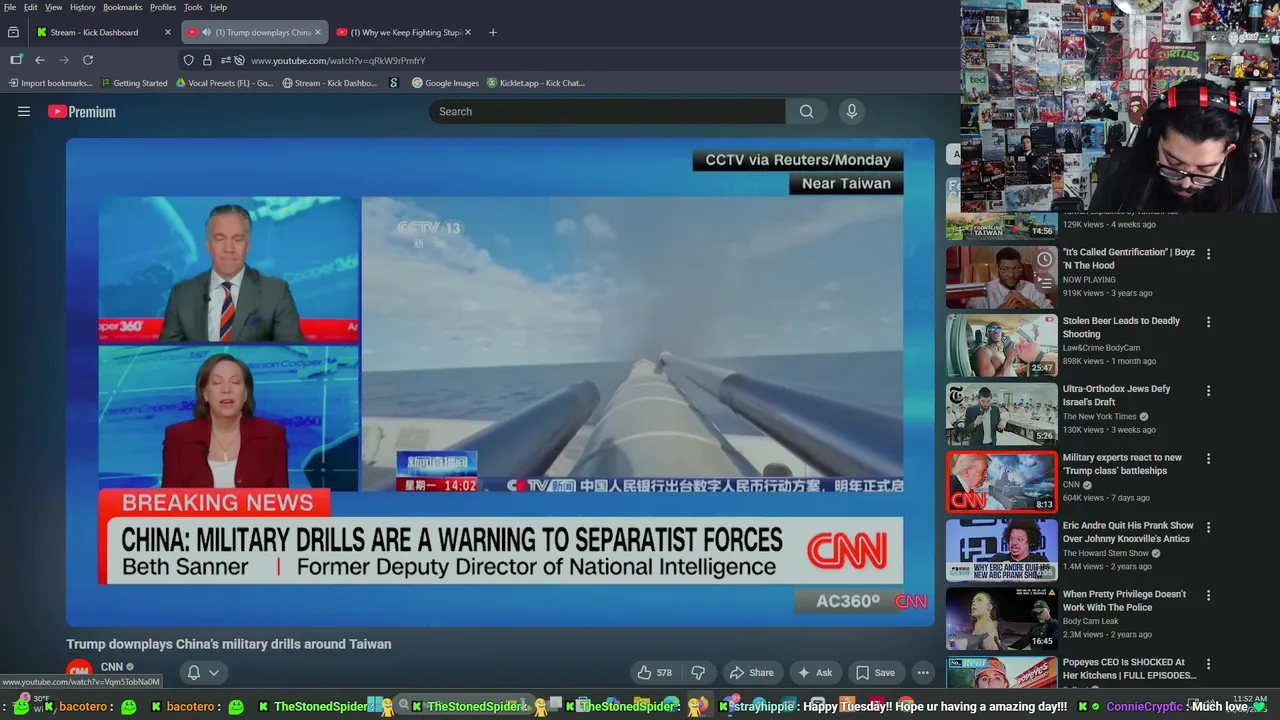Screen dimensions: 1280x720
Task: Close the Stream - Kick Dashboard tab
Action: pos(167,32)
